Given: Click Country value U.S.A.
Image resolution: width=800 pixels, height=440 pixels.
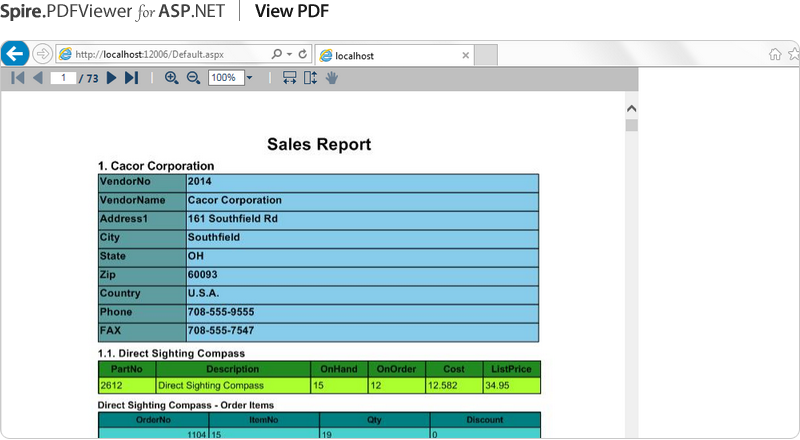Looking at the screenshot, I should coord(203,293).
